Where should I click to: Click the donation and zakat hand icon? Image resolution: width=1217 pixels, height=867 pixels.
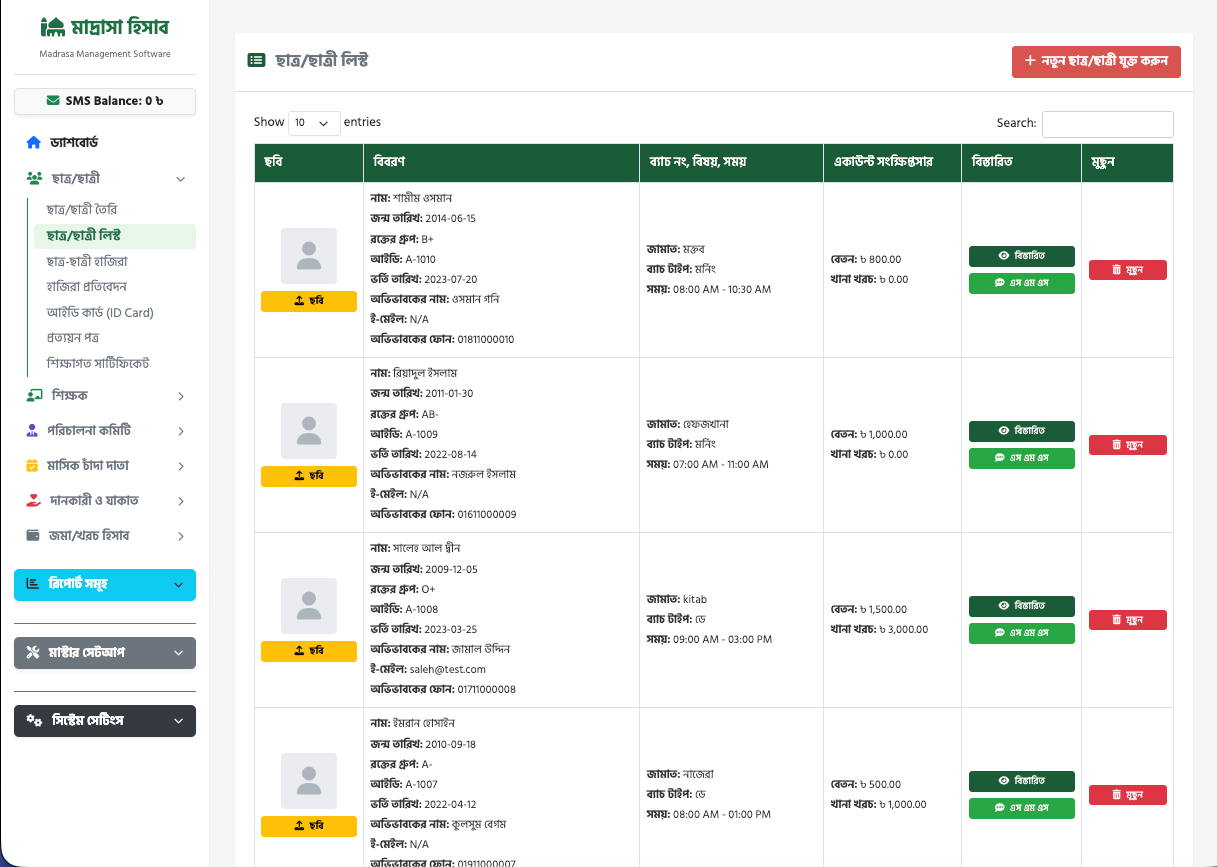tap(33, 500)
